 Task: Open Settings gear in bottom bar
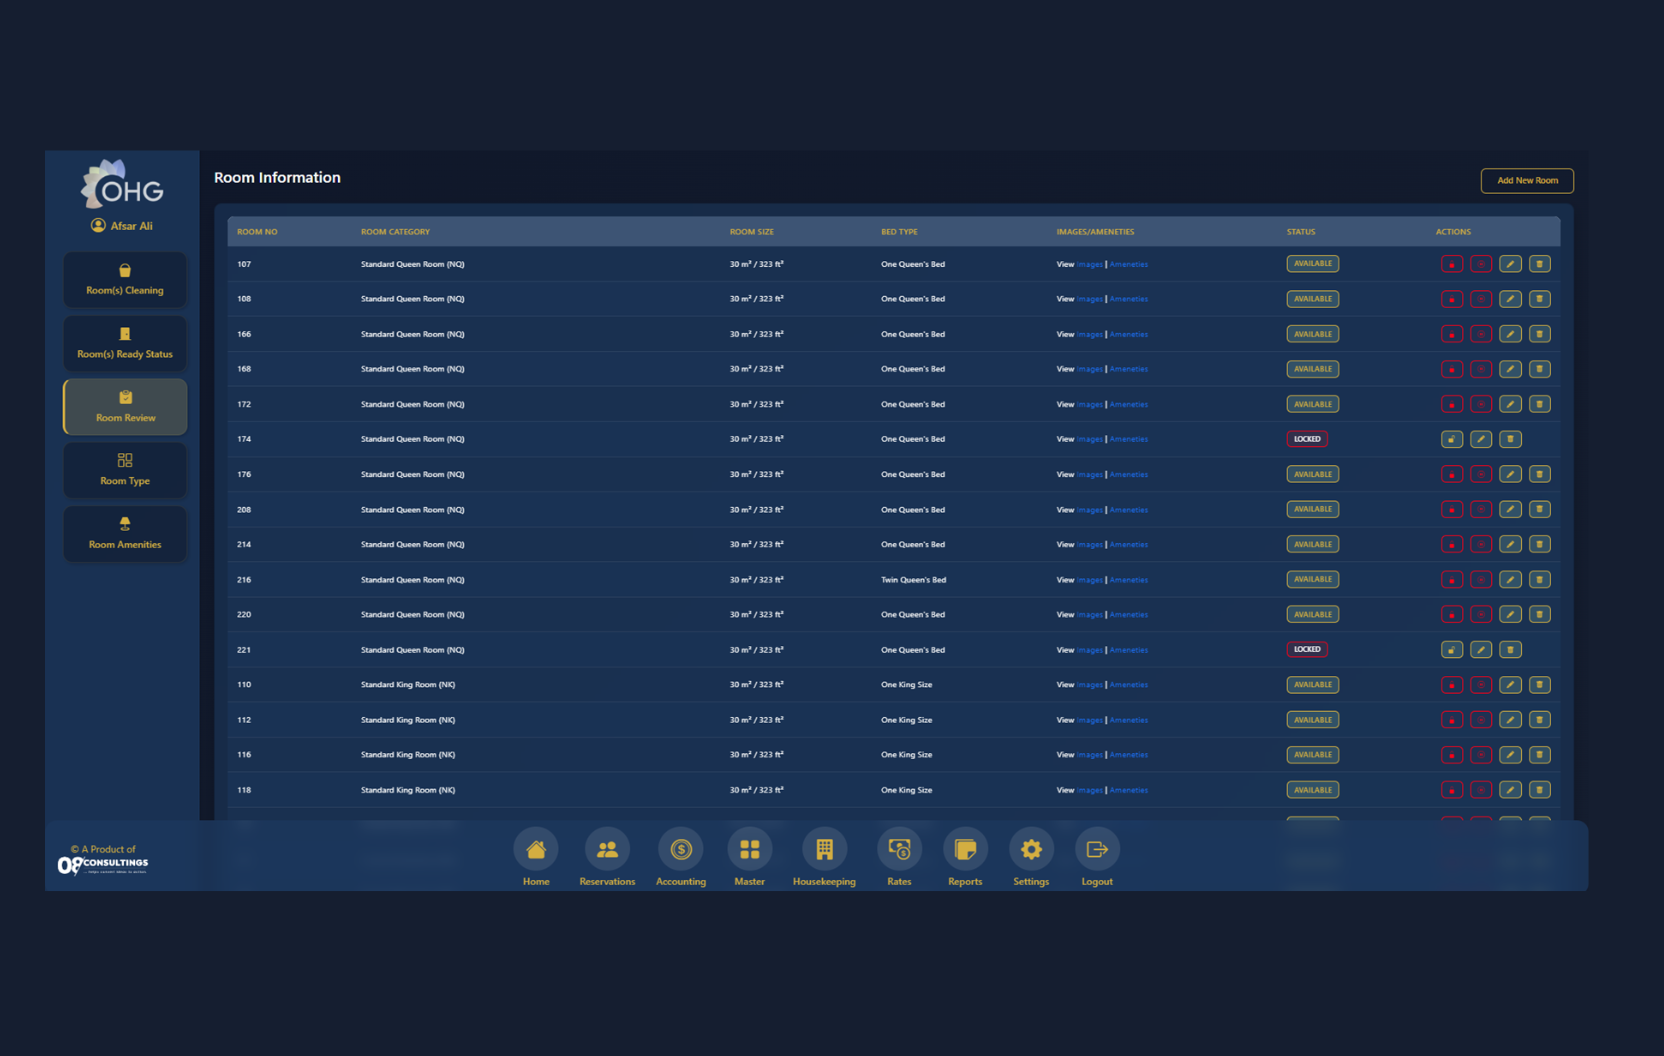[1031, 850]
